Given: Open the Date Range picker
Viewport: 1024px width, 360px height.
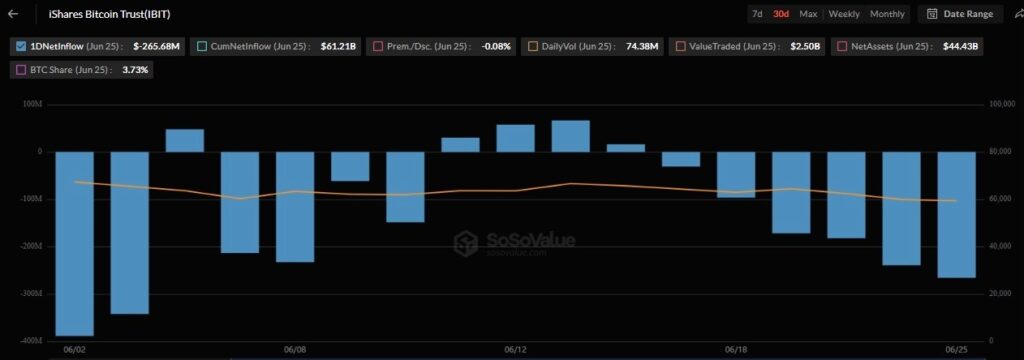Looking at the screenshot, I should click(960, 14).
